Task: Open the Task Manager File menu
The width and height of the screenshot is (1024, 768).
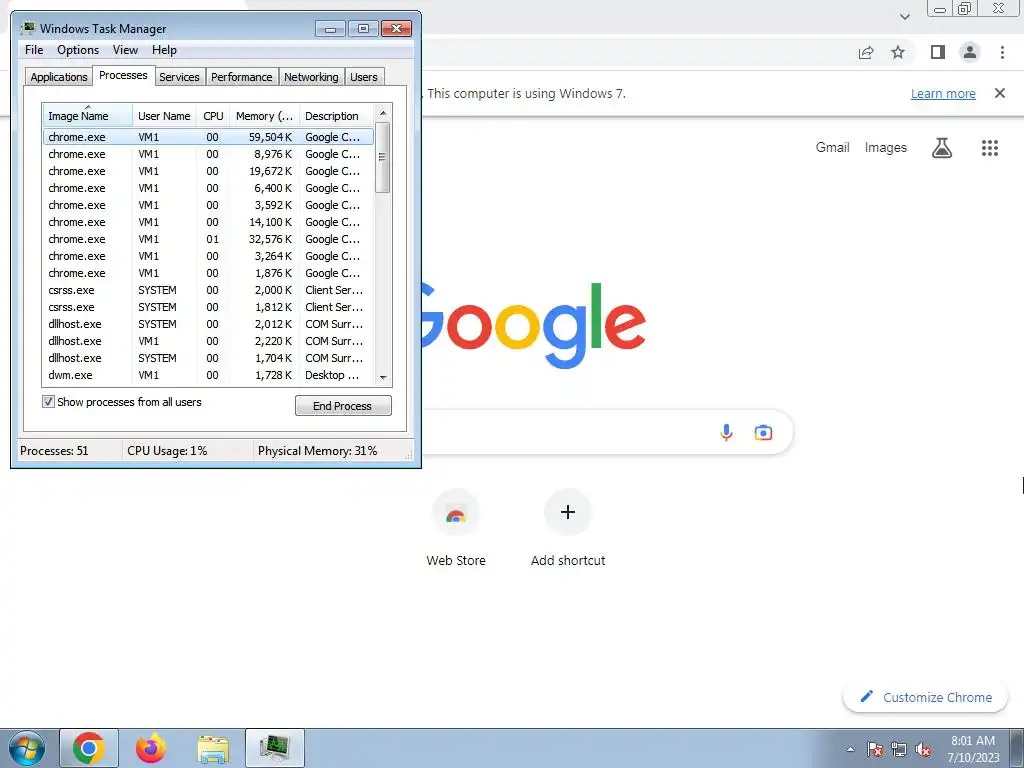Action: (34, 50)
